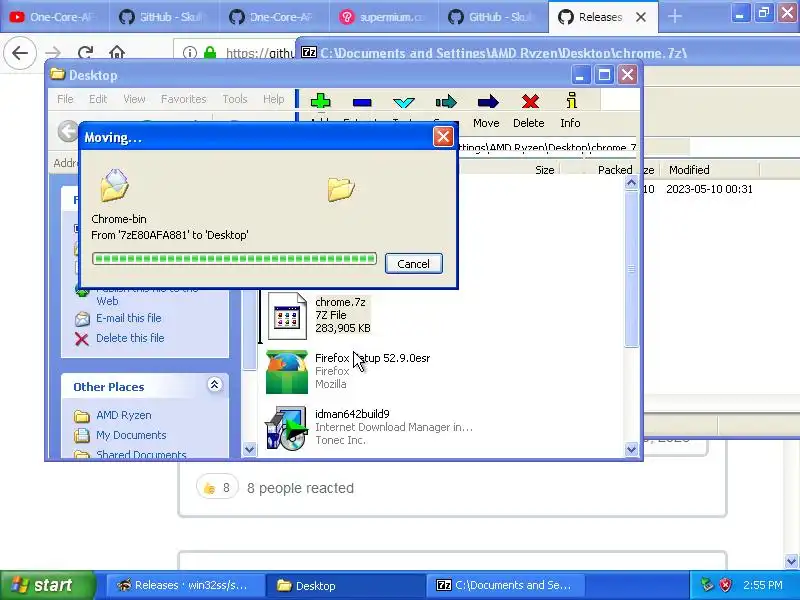Switch to 7-Zip taskbar button
This screenshot has width=800, height=600.
pyautogui.click(x=507, y=585)
